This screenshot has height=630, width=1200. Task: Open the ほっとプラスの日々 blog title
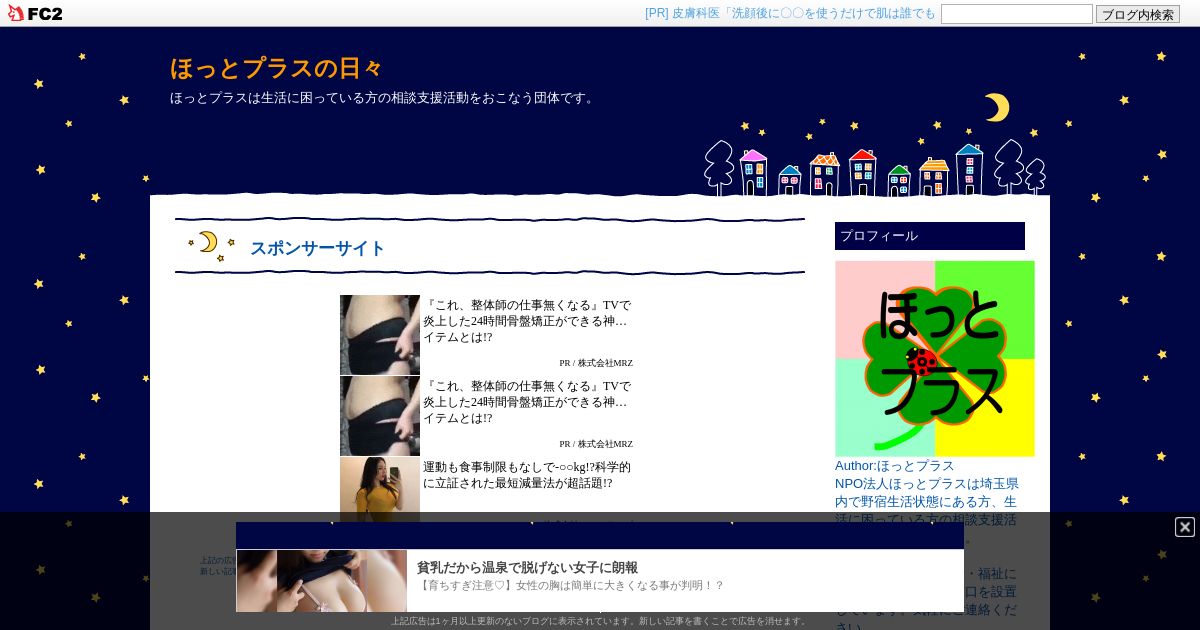click(276, 68)
